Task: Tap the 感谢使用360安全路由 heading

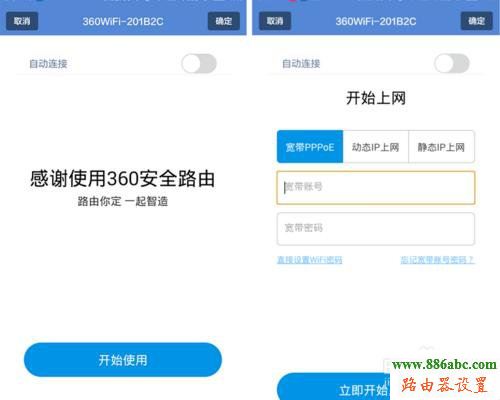Action: [x=123, y=178]
